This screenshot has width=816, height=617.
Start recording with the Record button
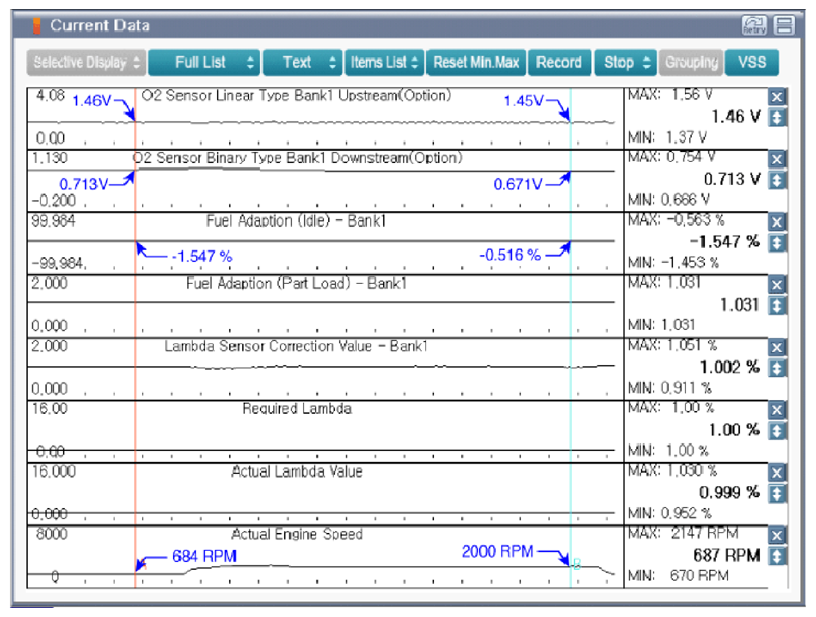point(559,62)
